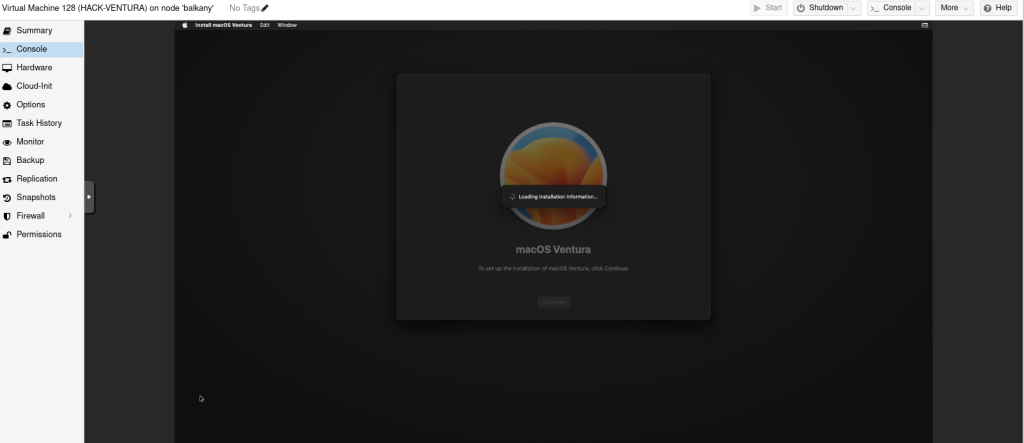Open the Shutdown dropdown arrow
1024x443 pixels.
point(853,8)
